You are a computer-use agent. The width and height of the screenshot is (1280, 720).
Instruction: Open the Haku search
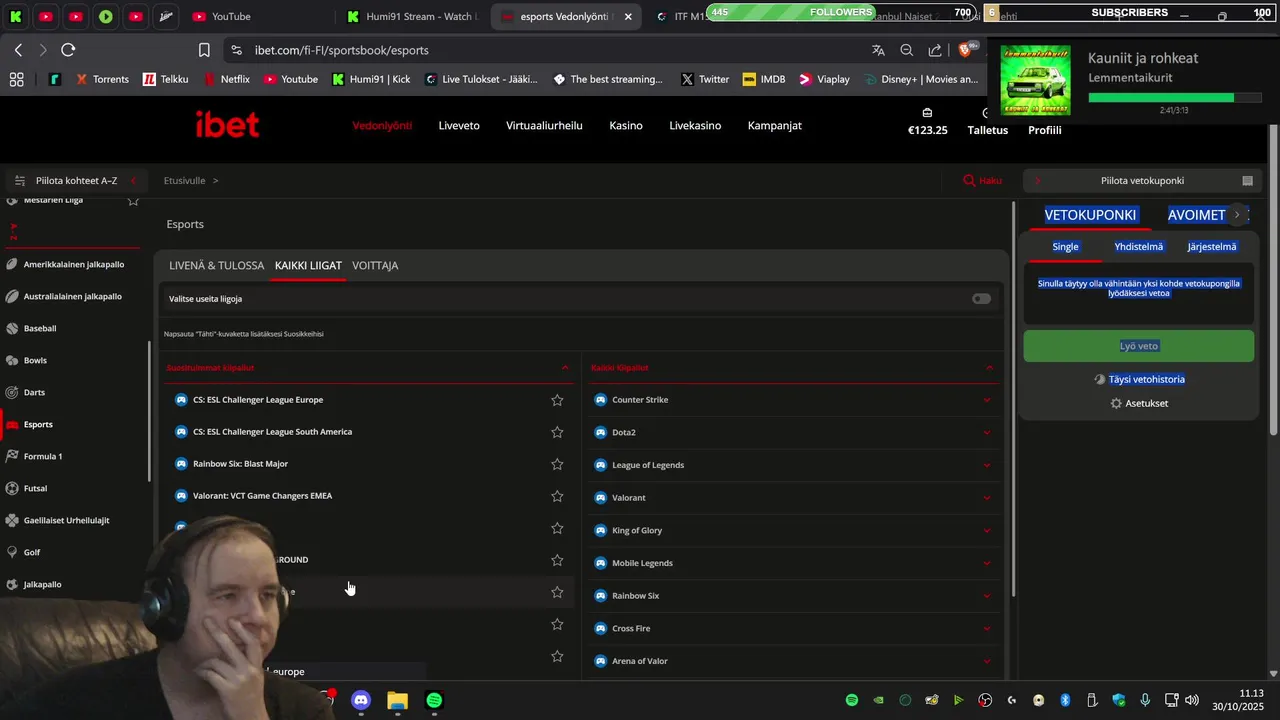point(982,181)
